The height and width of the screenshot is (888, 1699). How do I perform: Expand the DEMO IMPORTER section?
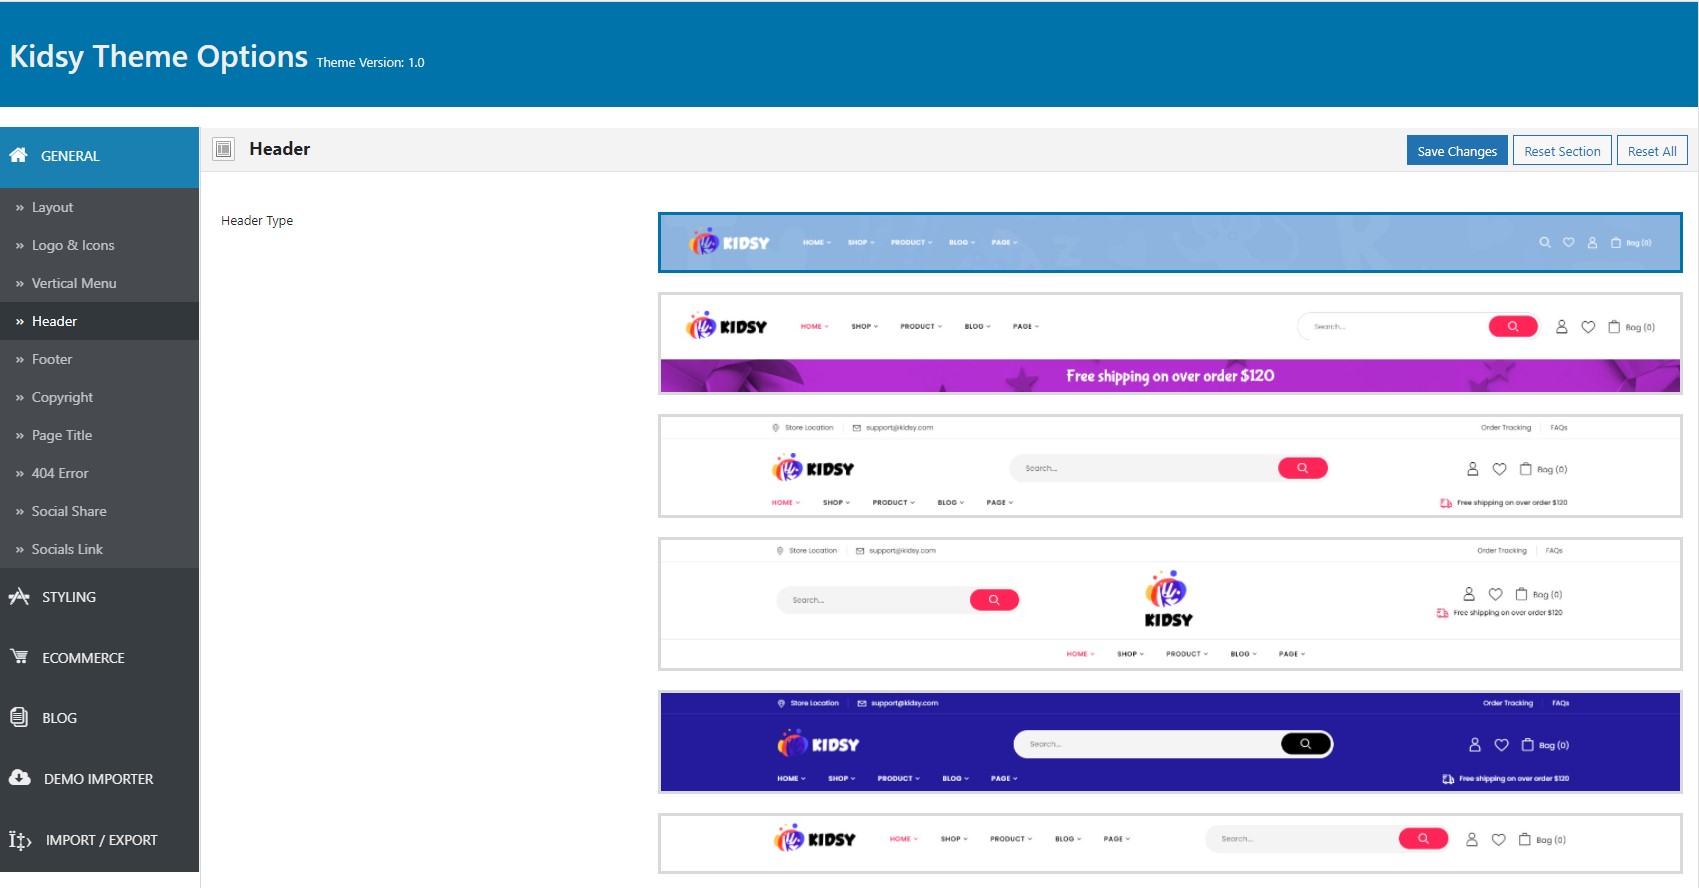point(100,779)
